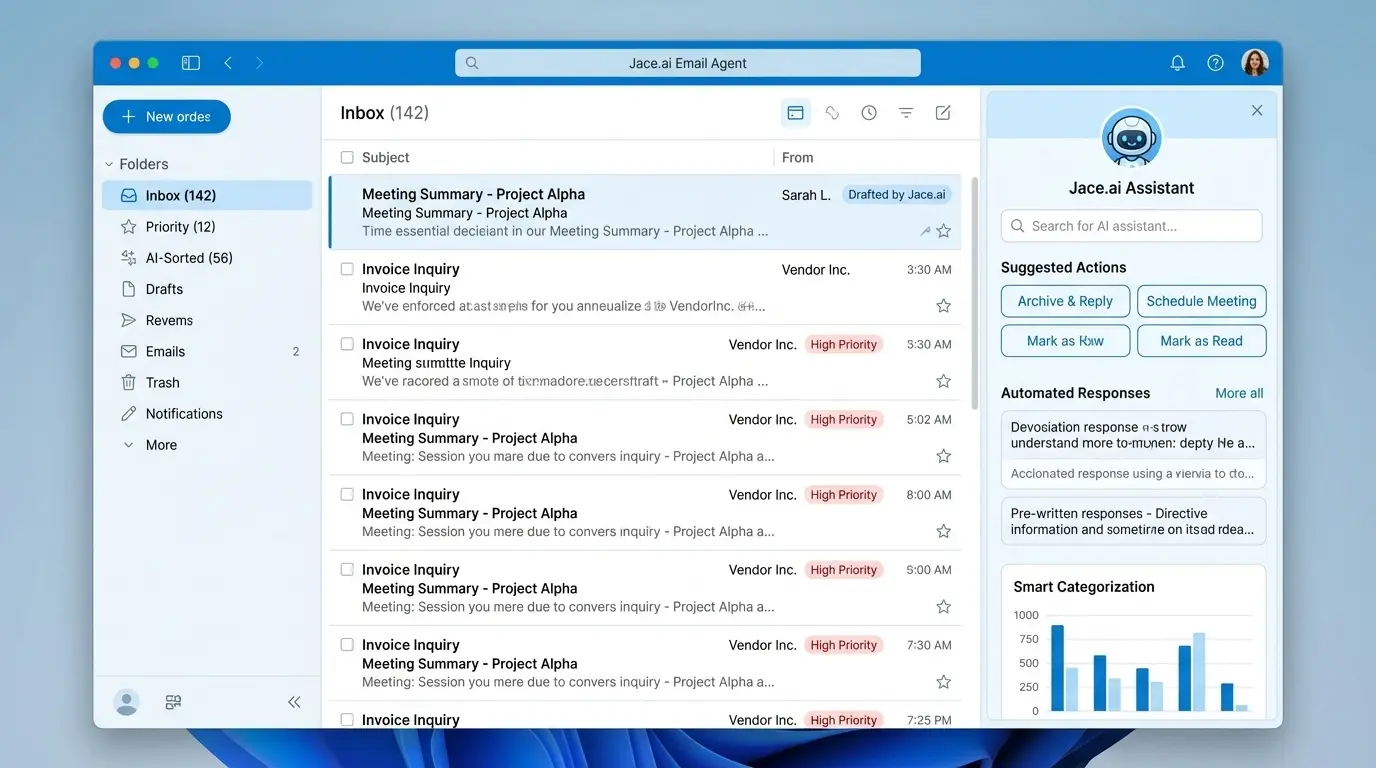
Task: Star the 3:30 AM email without High Priority
Action: (943, 306)
